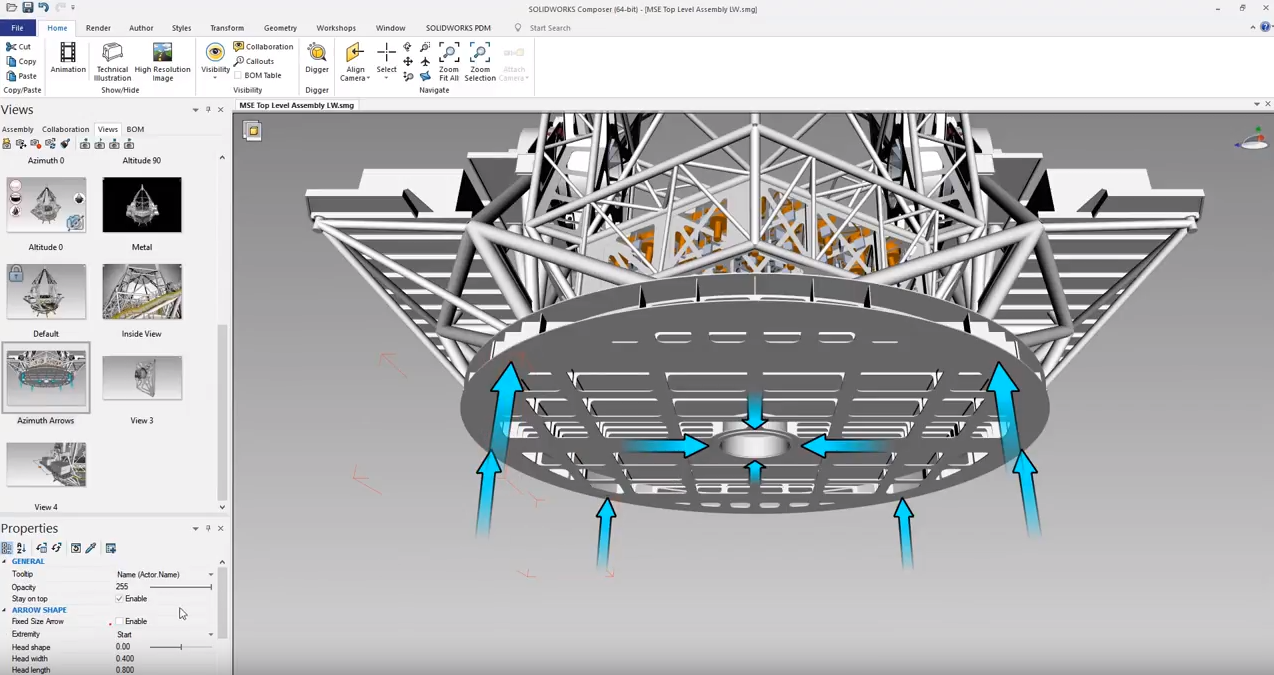Launch Technical Illustration workshop
The height and width of the screenshot is (675, 1274).
pos(112,61)
